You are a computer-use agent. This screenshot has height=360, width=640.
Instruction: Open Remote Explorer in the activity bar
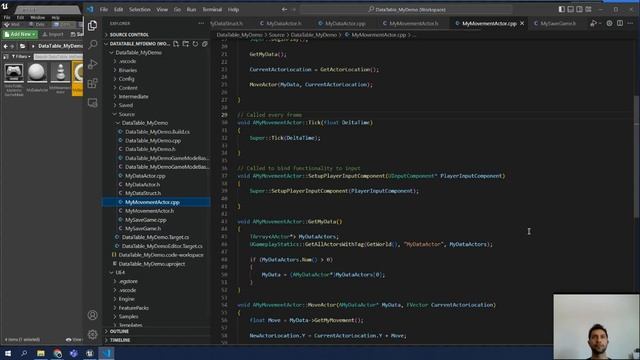pos(93,102)
